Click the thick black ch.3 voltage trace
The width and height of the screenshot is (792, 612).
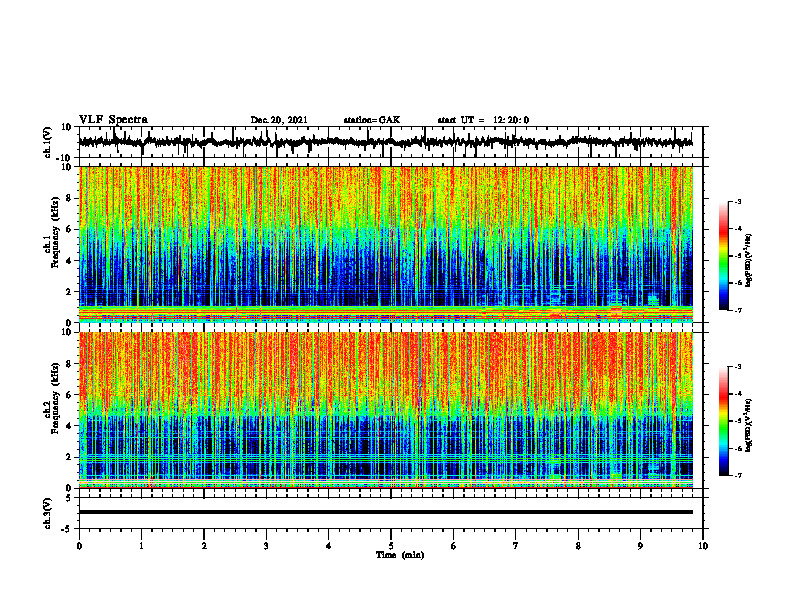point(386,512)
